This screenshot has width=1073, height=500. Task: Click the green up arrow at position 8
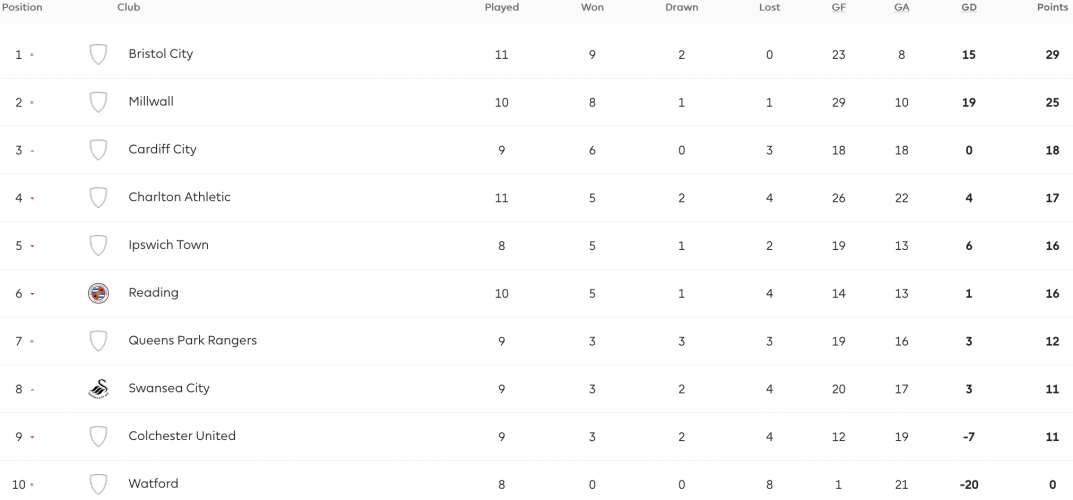point(32,390)
